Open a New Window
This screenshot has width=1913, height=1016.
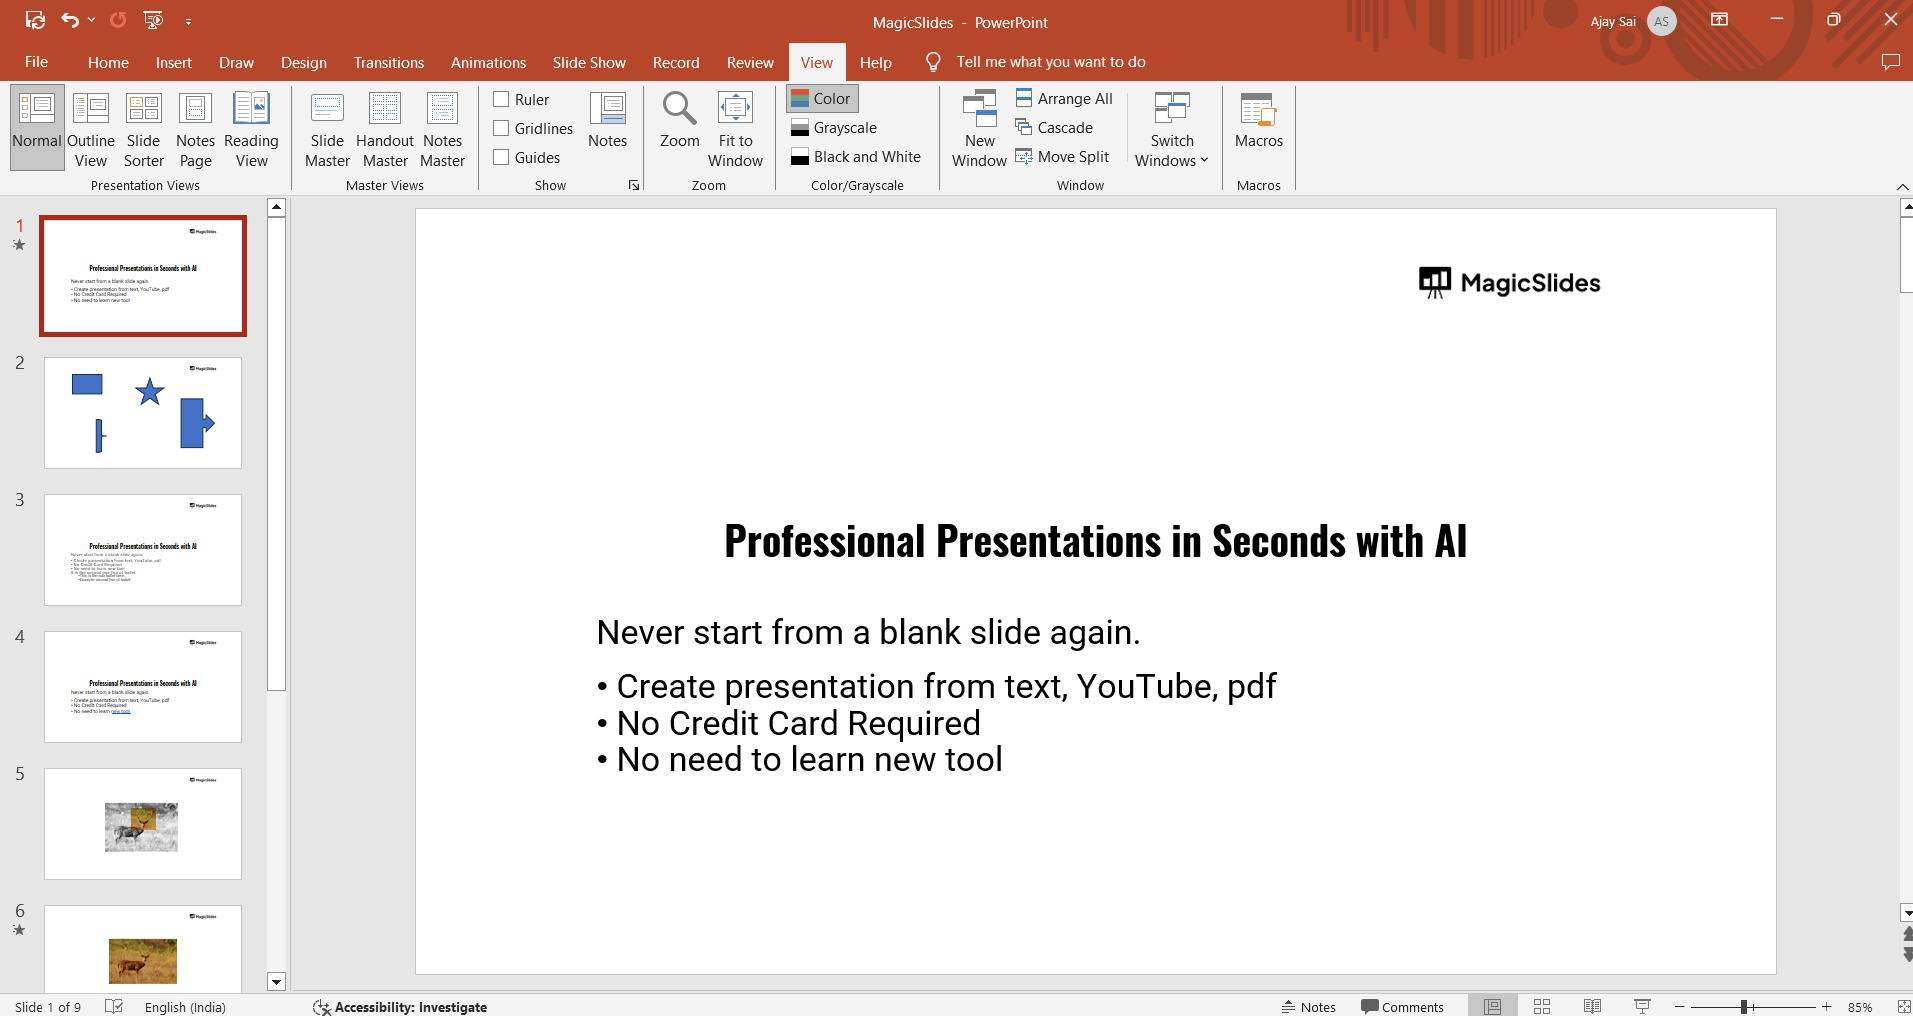(x=979, y=128)
